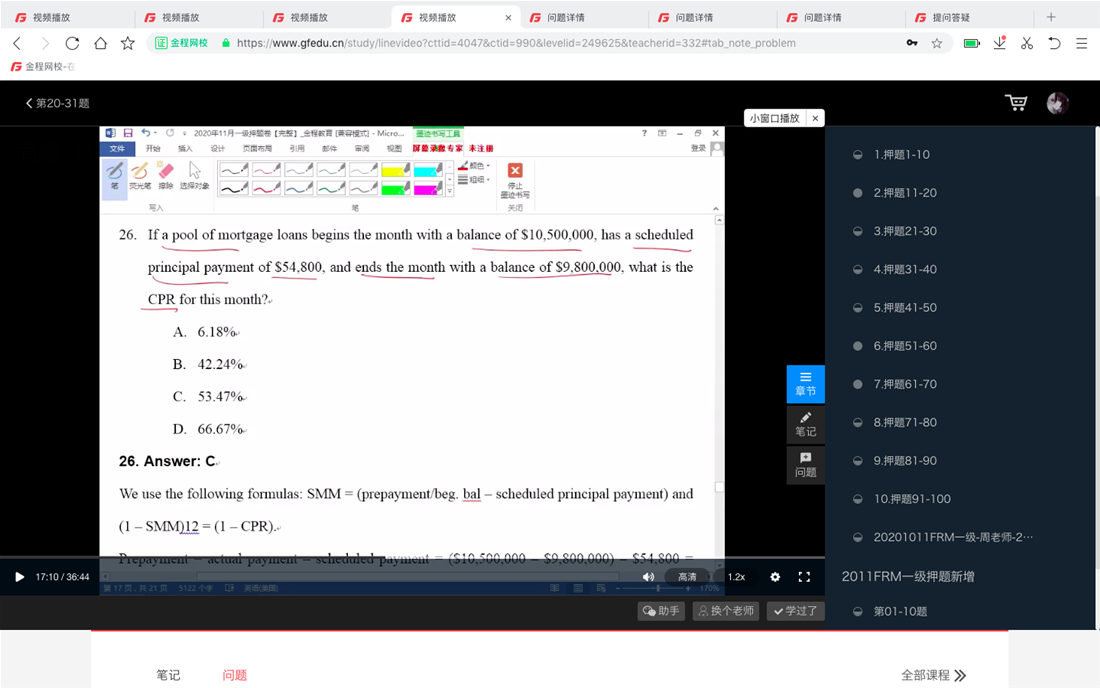The width and height of the screenshot is (1100, 688).
Task: Open 20201011FRM一级-周老师 lesson
Action: click(953, 537)
